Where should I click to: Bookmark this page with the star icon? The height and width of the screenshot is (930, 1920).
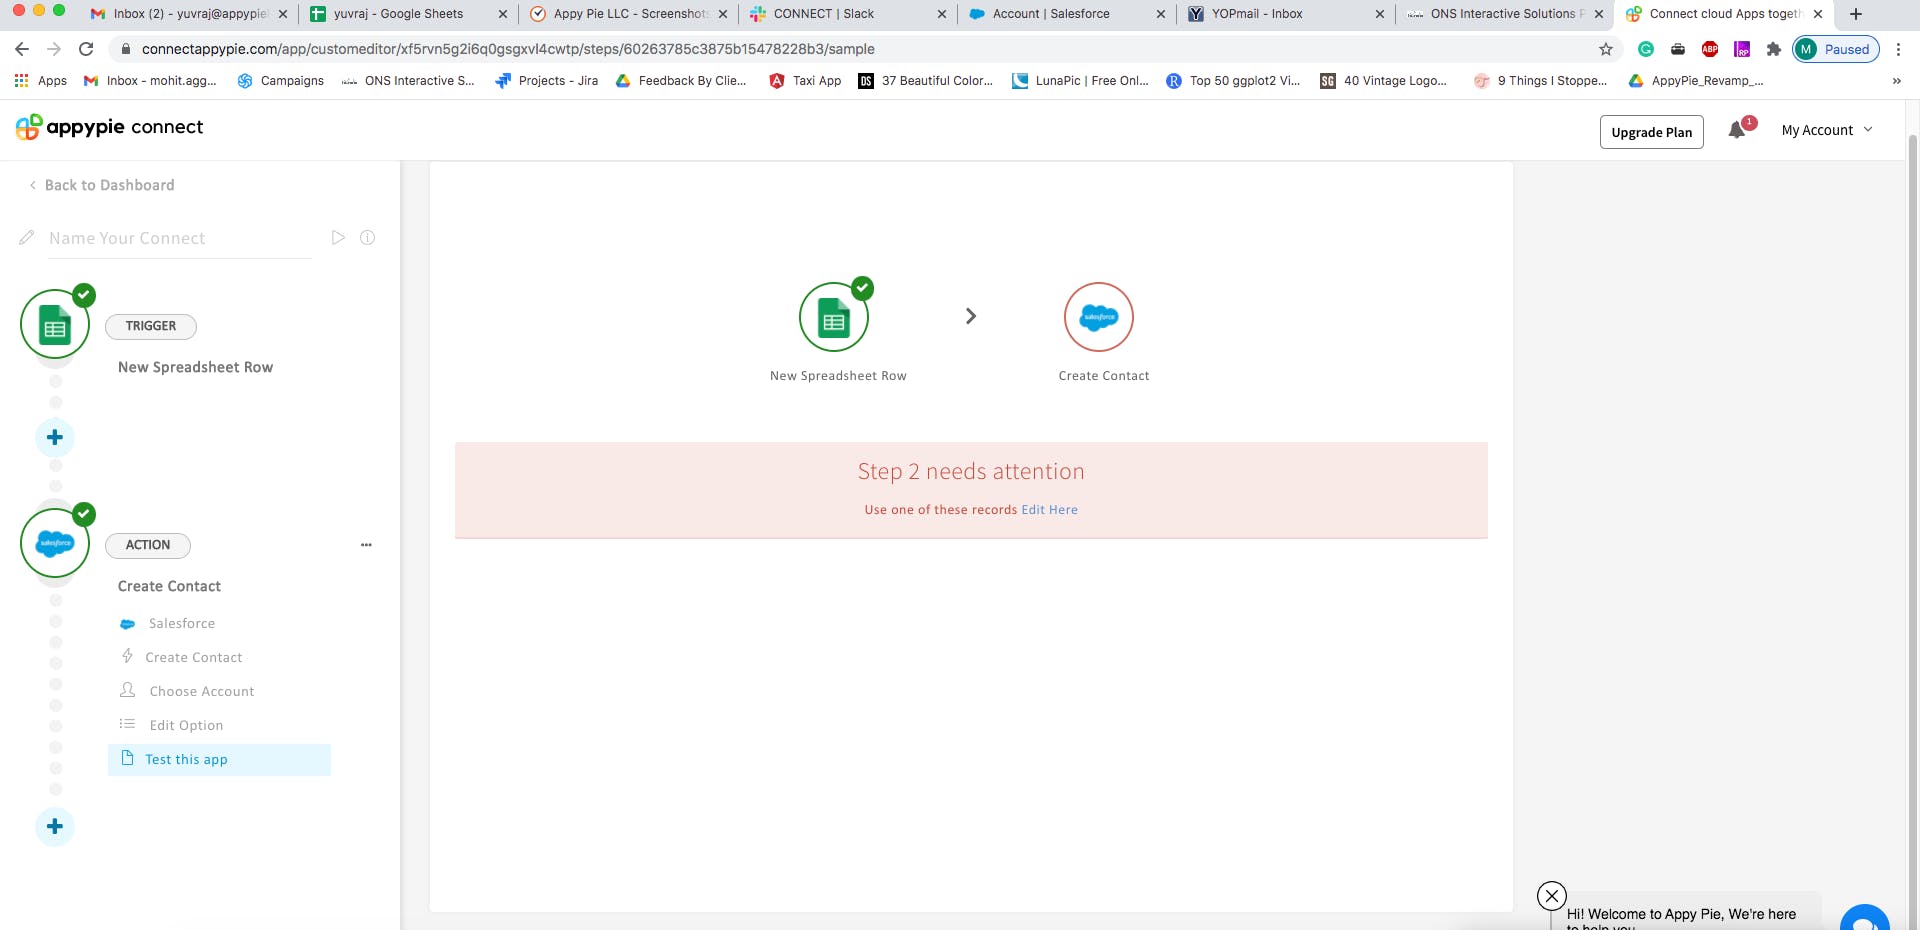(x=1606, y=49)
